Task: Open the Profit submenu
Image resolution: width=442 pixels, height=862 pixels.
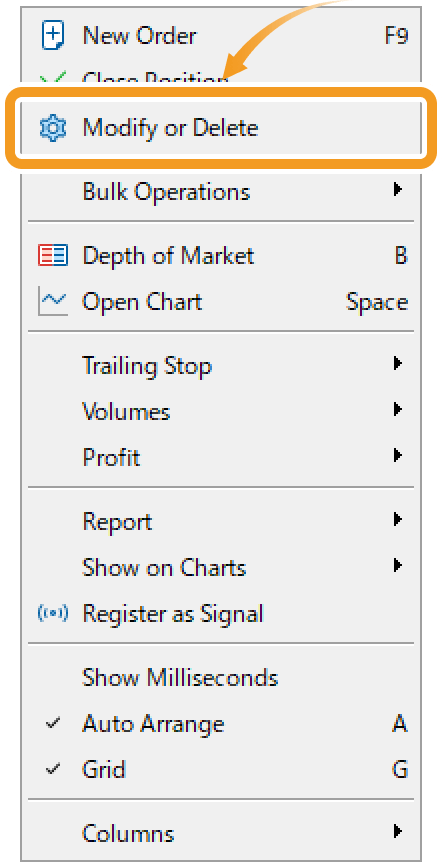Action: tap(220, 457)
